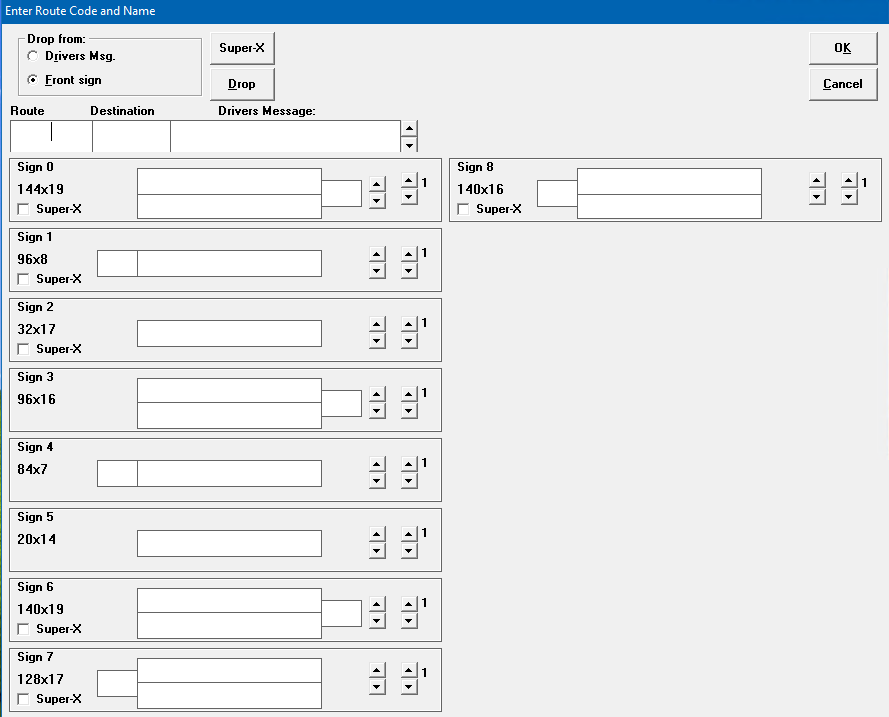The image size is (889, 717).
Task: Increase Sign 0 page count with up arrow
Action: tap(409, 180)
